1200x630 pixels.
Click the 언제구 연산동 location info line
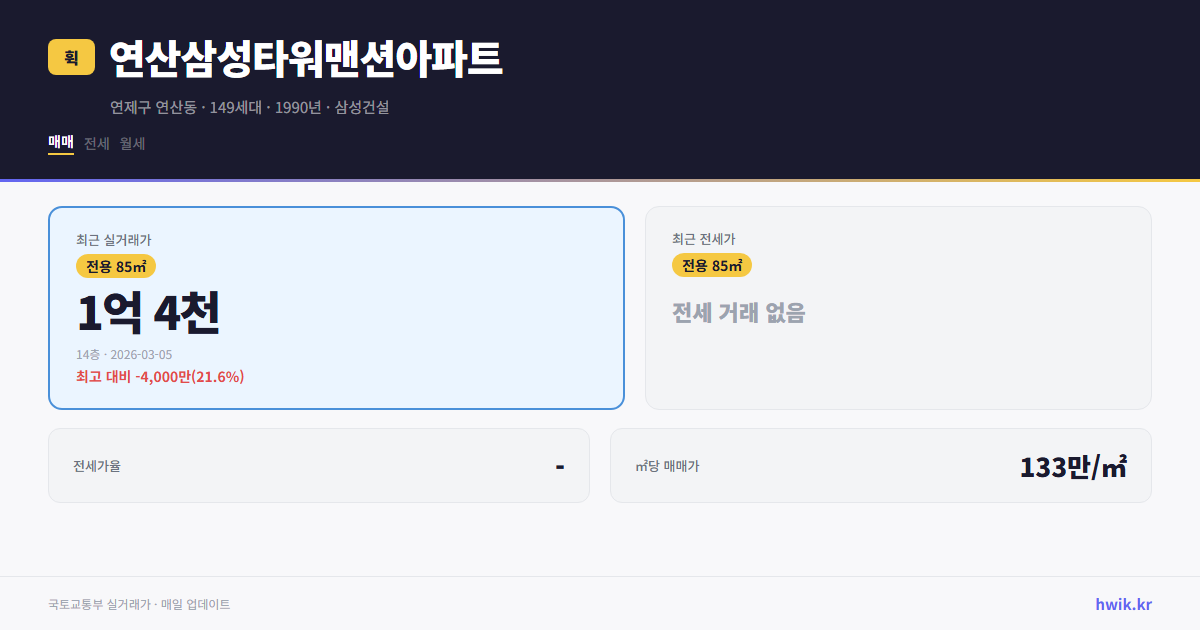pyautogui.click(x=253, y=108)
